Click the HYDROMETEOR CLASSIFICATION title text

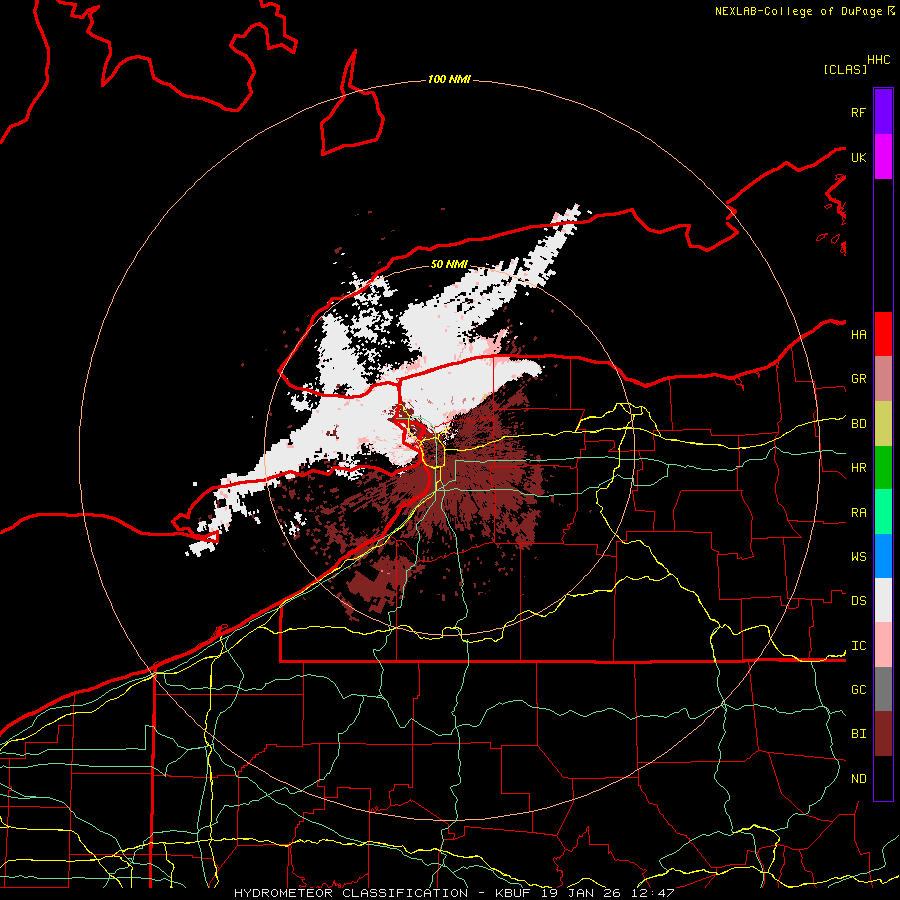click(x=351, y=893)
